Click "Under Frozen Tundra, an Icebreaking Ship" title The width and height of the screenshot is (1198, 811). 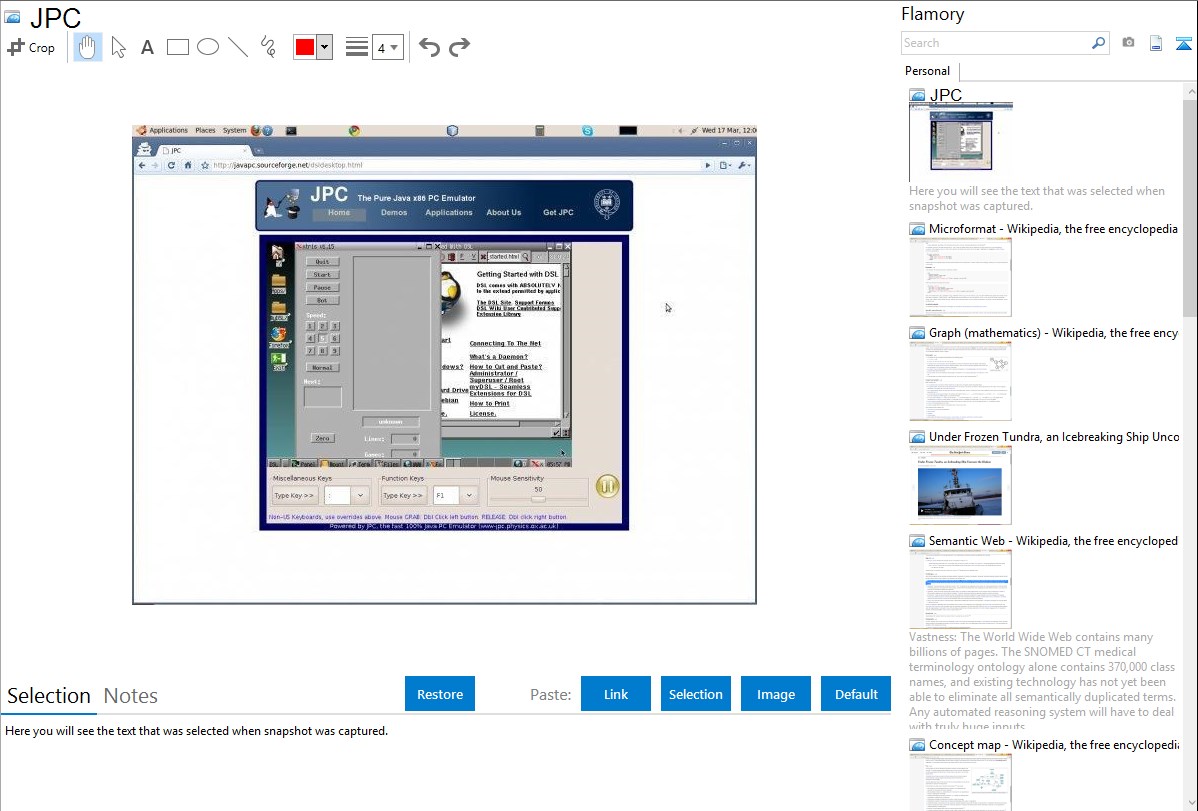[x=1054, y=436]
